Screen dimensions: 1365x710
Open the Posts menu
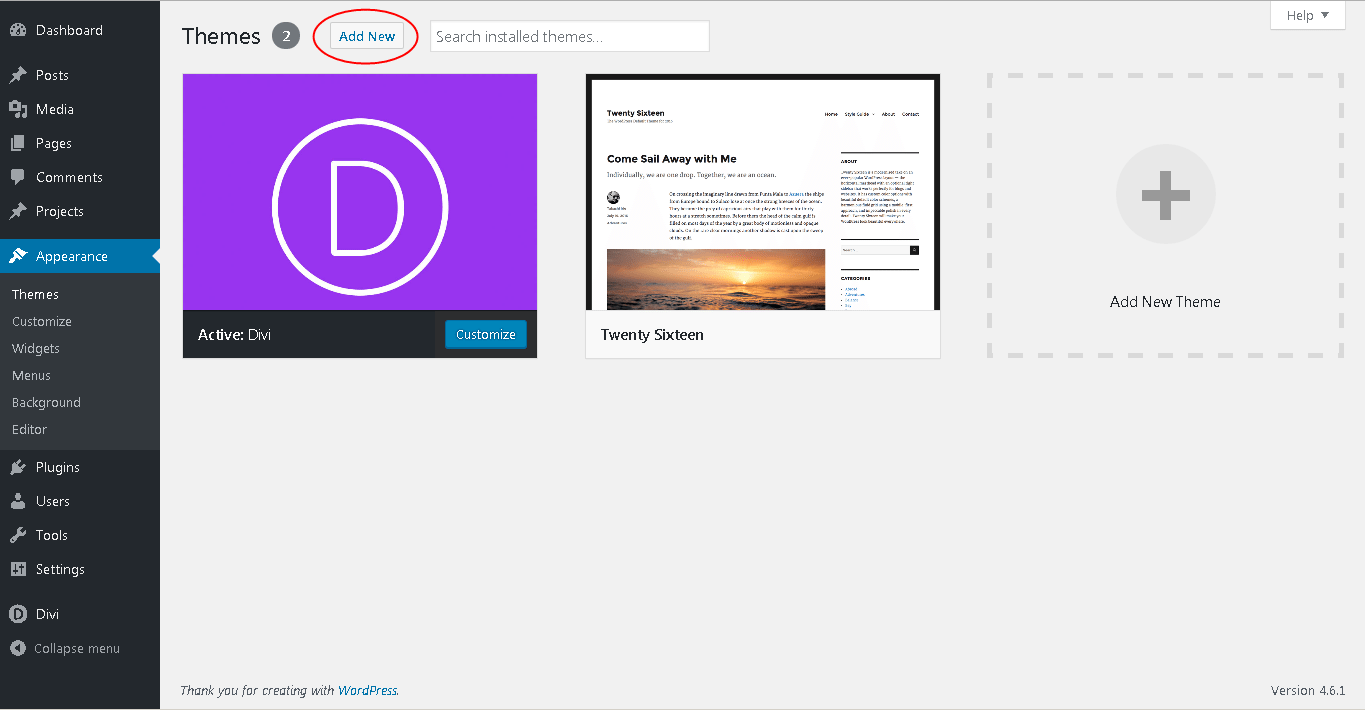coord(80,75)
